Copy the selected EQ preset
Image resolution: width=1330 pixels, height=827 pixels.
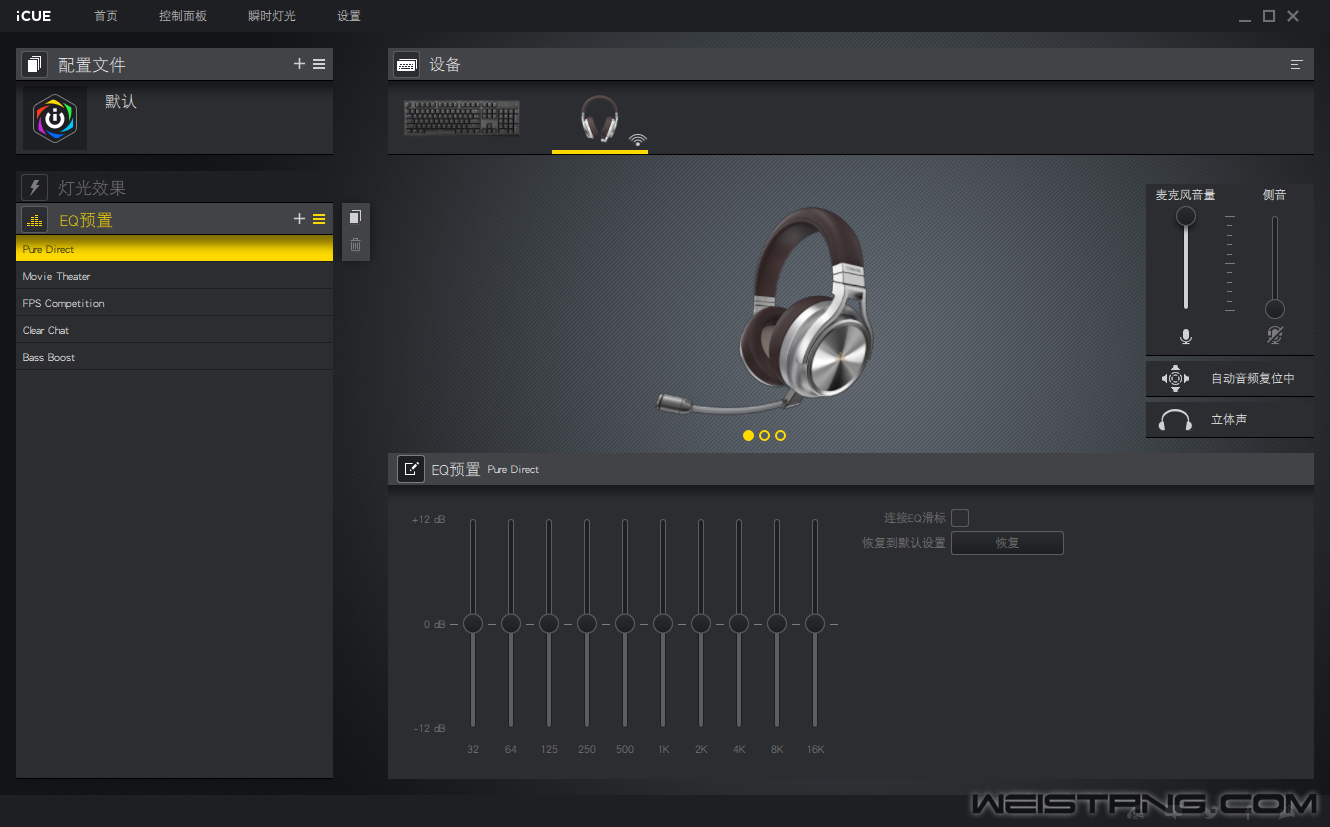[x=355, y=217]
